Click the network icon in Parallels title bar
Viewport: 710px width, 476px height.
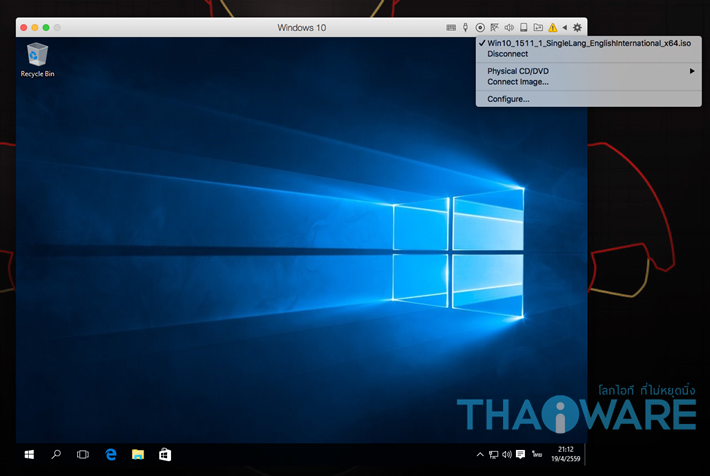(x=494, y=28)
